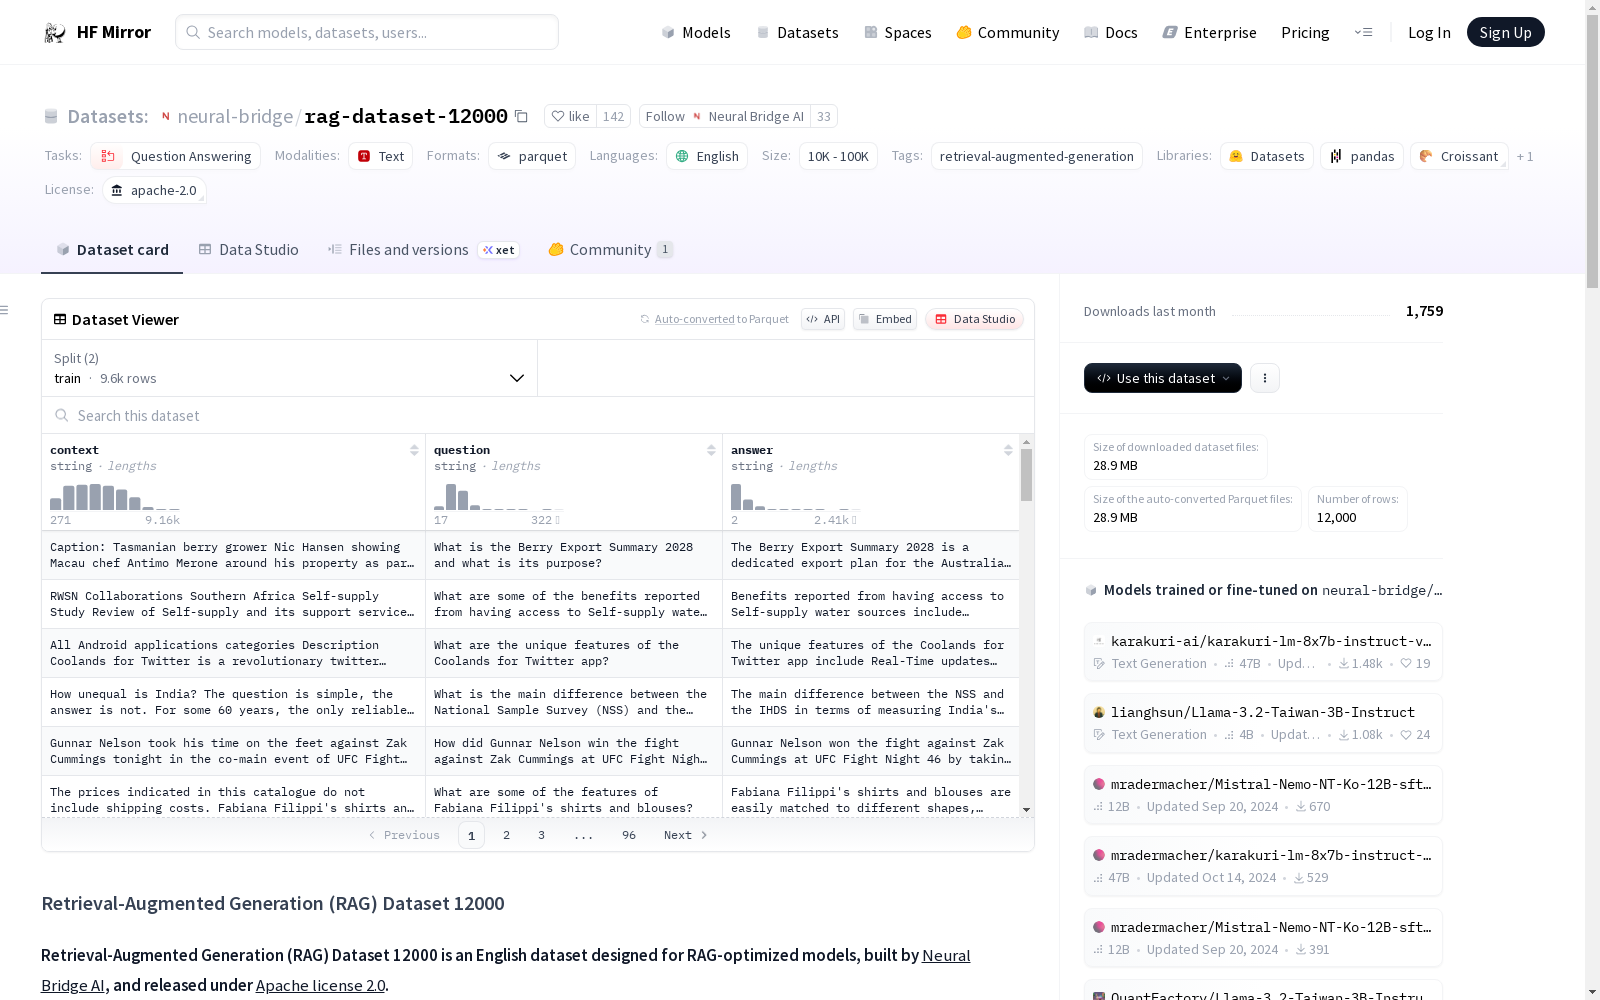Viewport: 1600px width, 1000px height.
Task: Open Data Studio from viewer header
Action: (975, 319)
